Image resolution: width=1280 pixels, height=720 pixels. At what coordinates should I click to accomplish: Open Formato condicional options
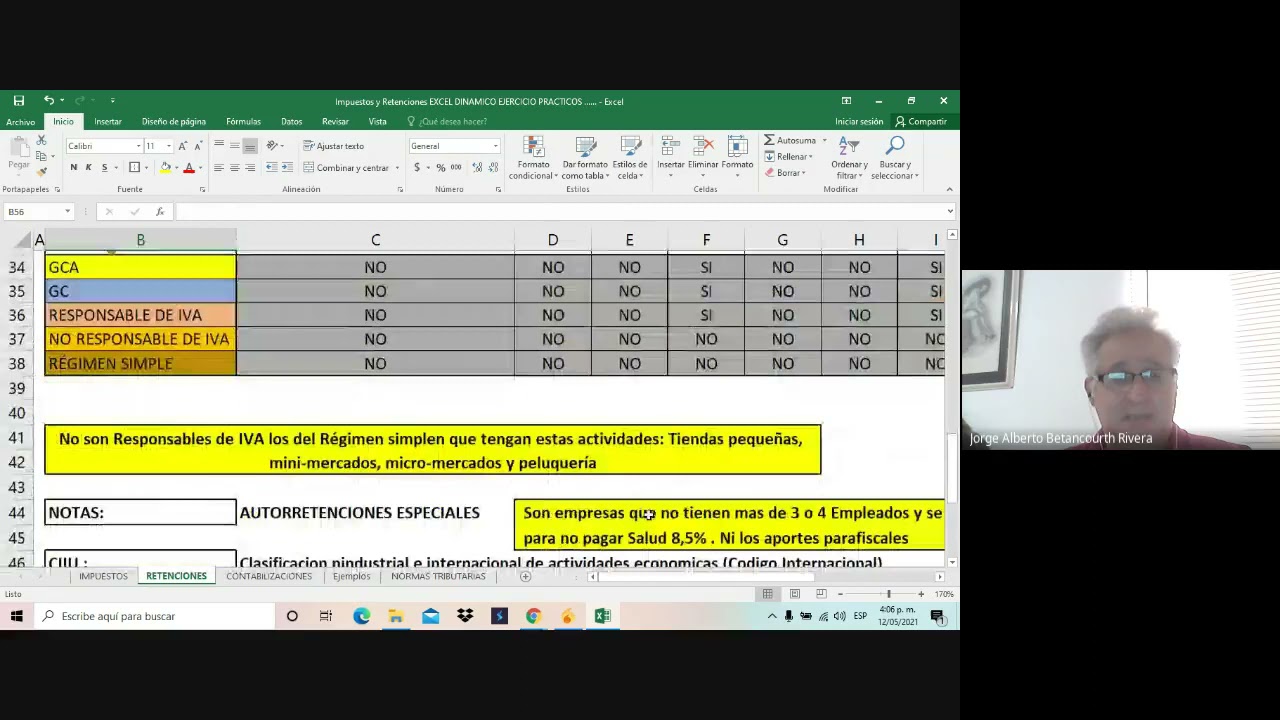coord(533,159)
